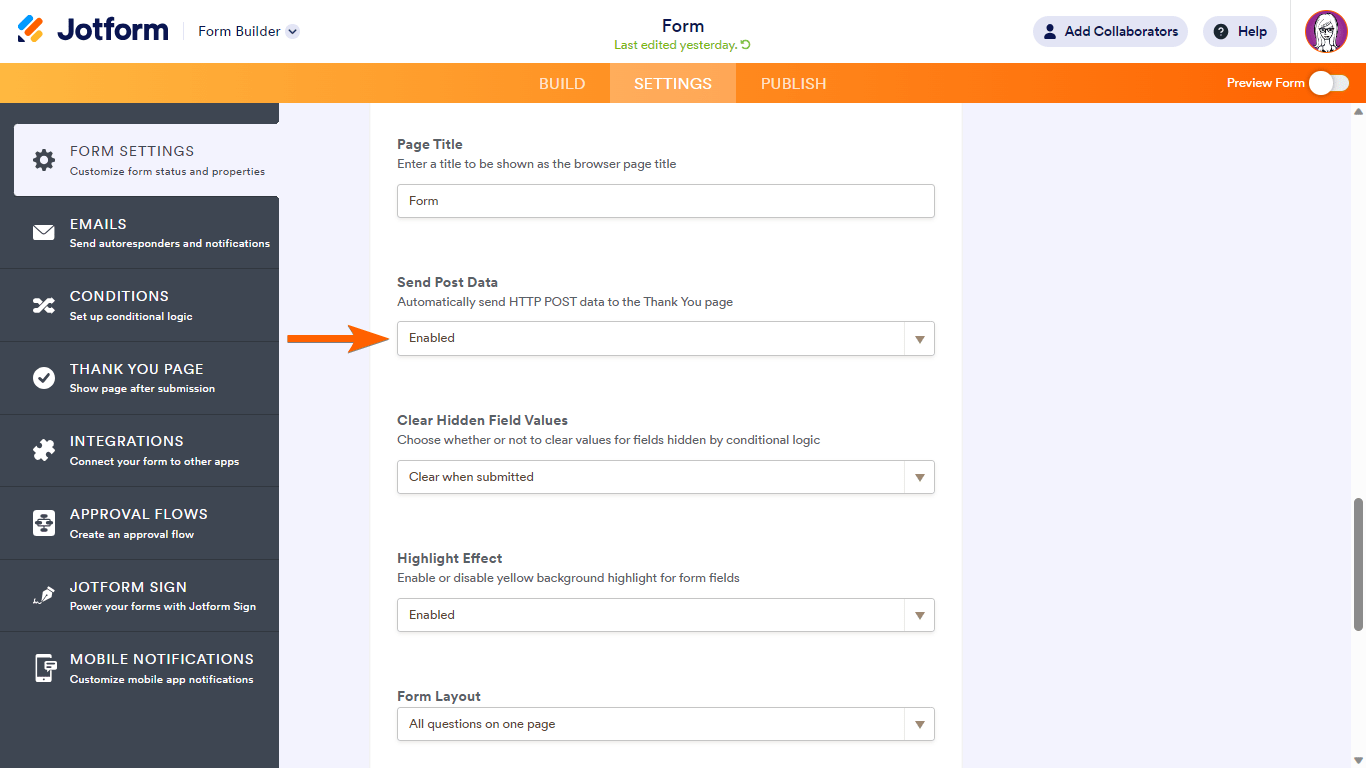This screenshot has height=768, width=1366.
Task: Click the Integrations puzzle piece icon
Action: 44,450
